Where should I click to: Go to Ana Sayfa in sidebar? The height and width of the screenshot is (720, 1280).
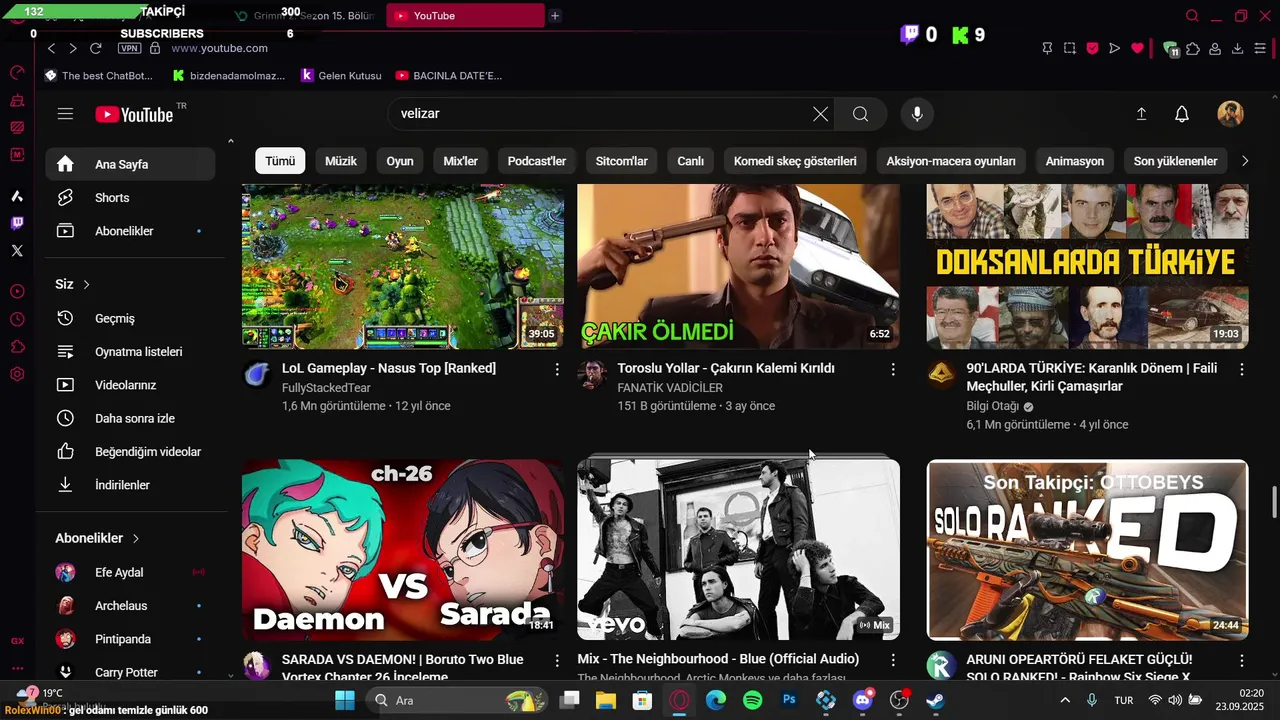pos(130,164)
